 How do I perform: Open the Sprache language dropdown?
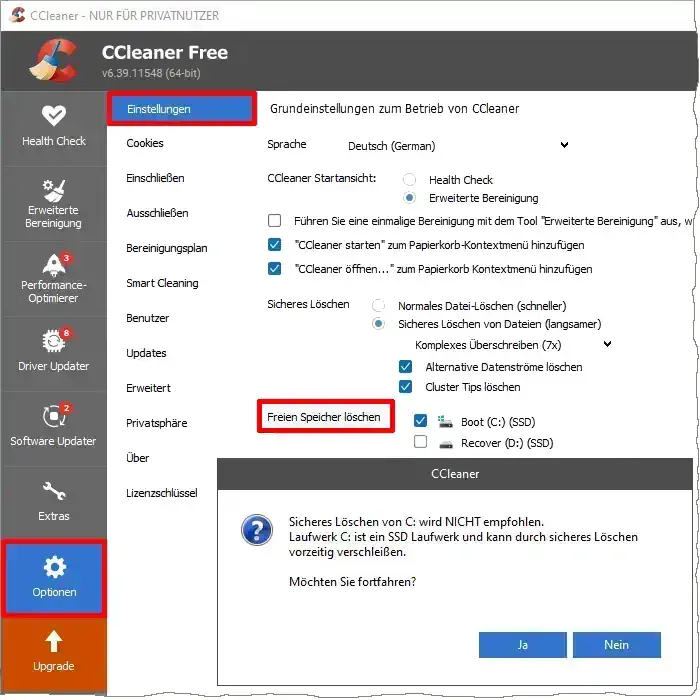pyautogui.click(x=458, y=146)
